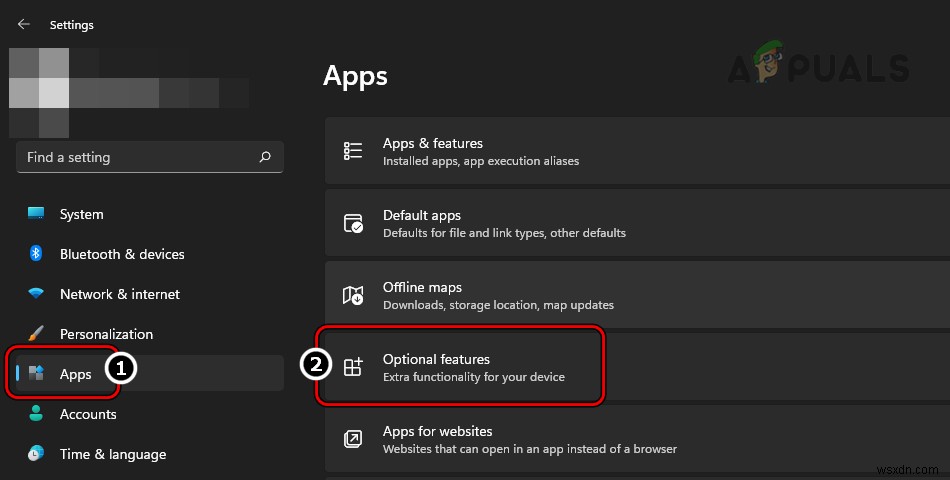950x480 pixels.
Task: Click the search magnifier icon
Action: click(x=265, y=157)
